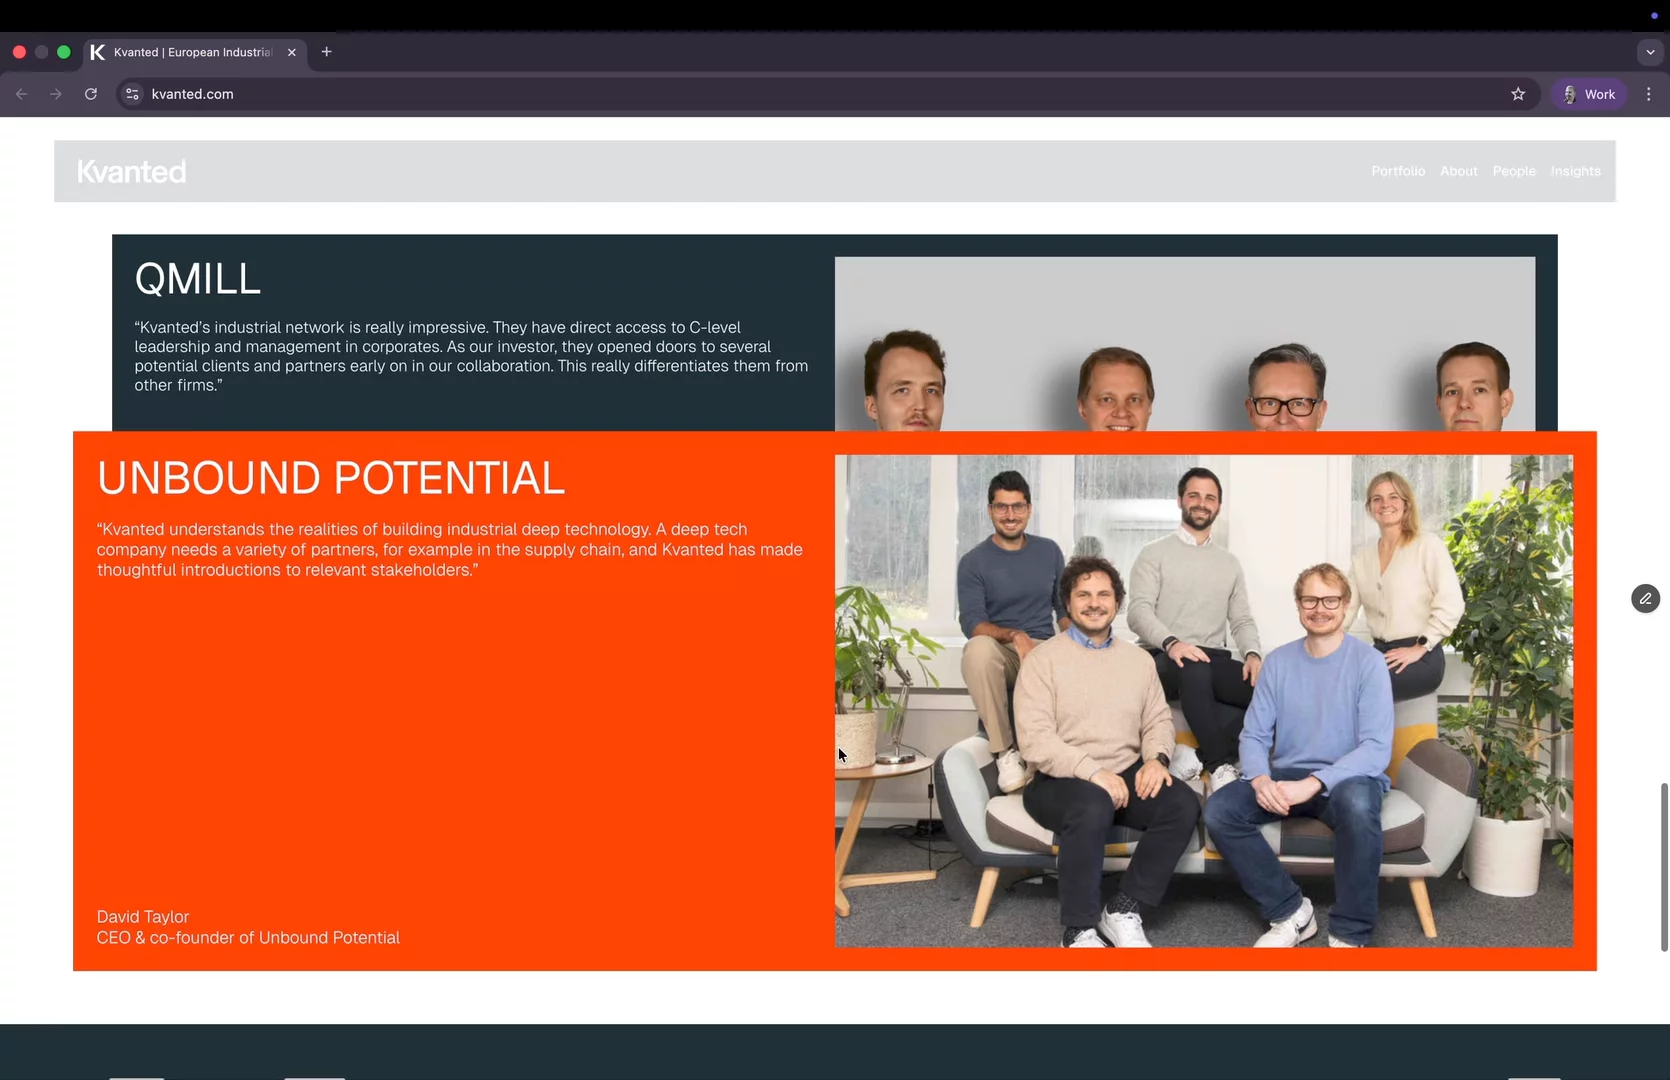The image size is (1670, 1080).
Task: Open a new browser tab
Action: pos(326,52)
